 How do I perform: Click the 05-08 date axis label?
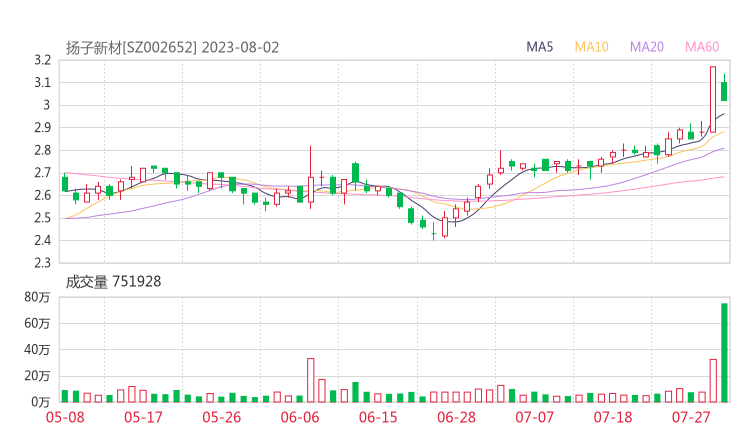(65, 417)
